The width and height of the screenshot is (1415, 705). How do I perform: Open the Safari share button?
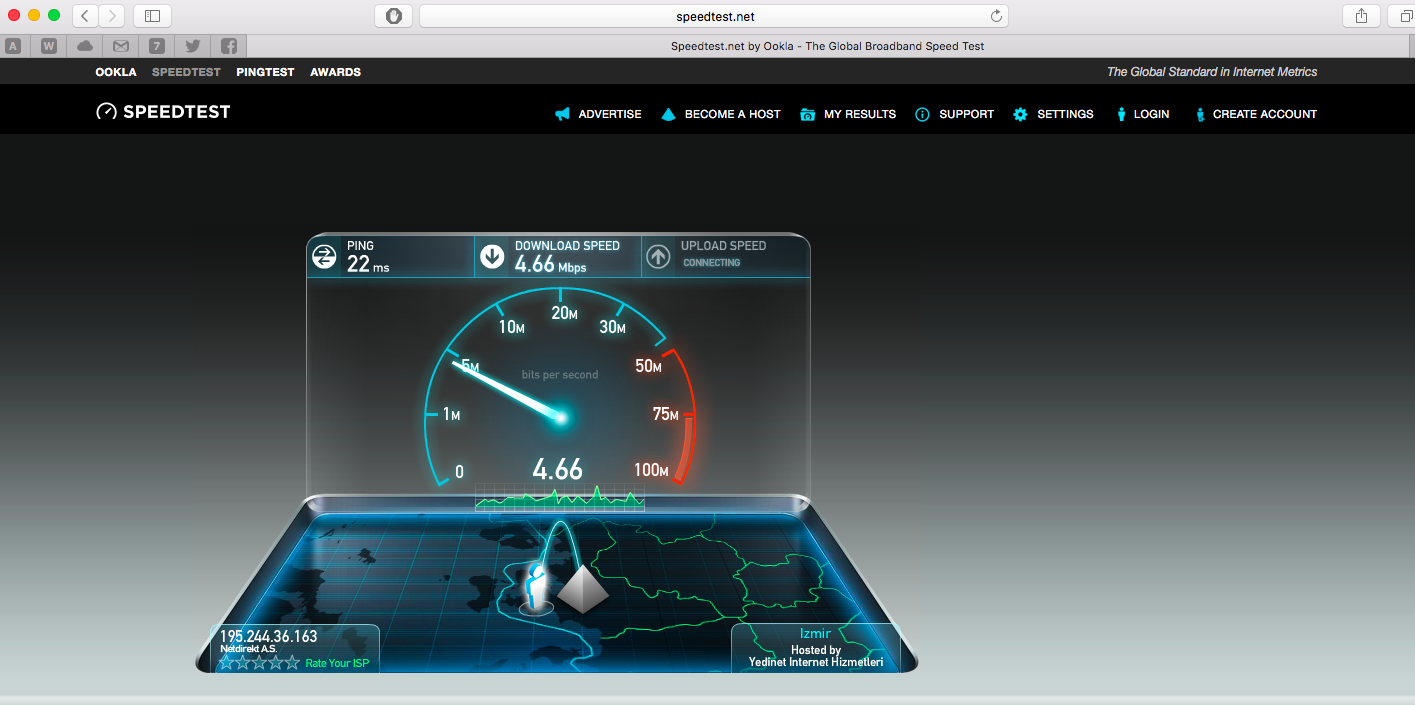[x=1361, y=15]
